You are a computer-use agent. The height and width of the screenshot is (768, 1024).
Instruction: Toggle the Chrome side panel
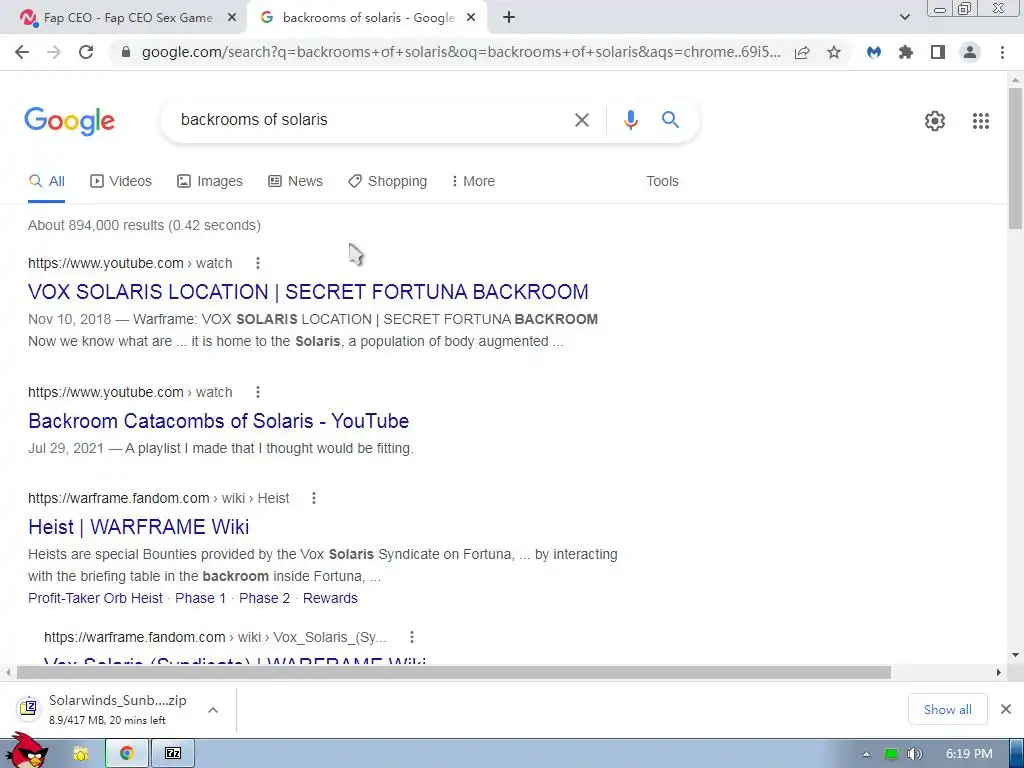(938, 52)
